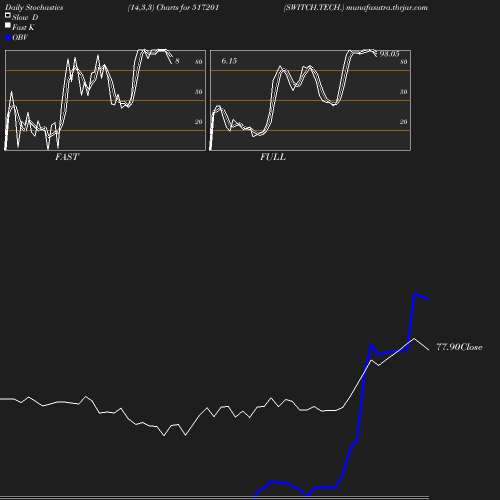The image size is (500, 500).
Task: Select '(14,3,3) Charts for 517201' text
Action: coord(173,8)
